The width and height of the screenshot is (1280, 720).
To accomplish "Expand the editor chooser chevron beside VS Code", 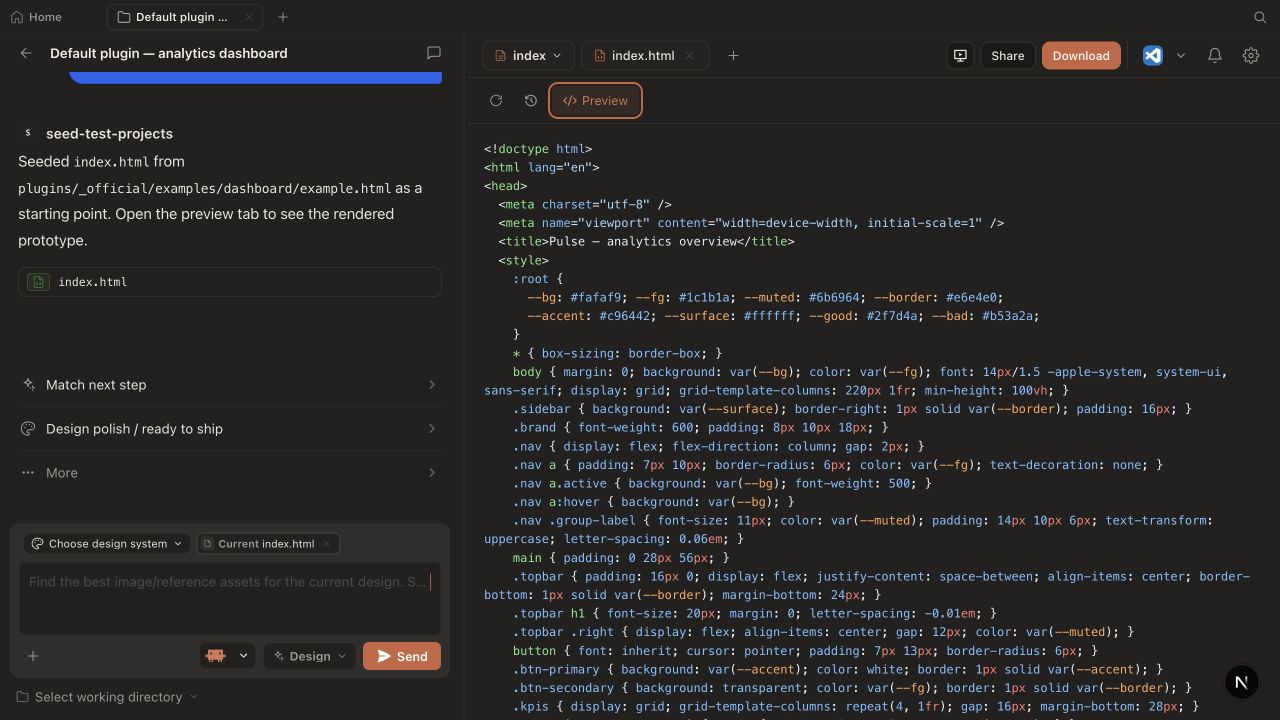I will click(1181, 56).
